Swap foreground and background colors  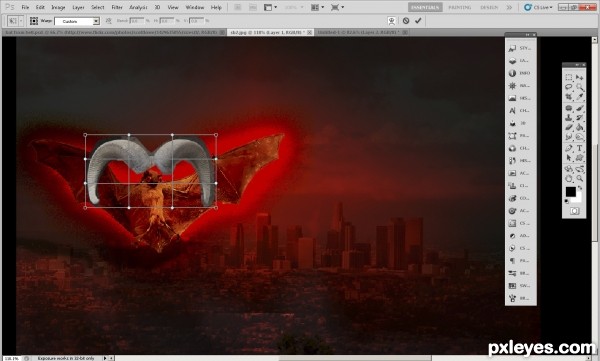[580, 188]
